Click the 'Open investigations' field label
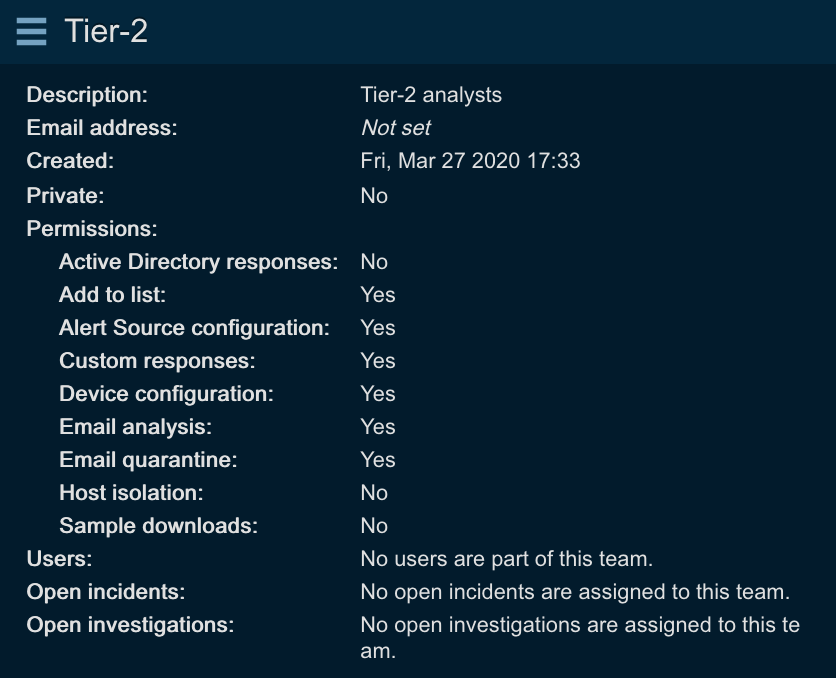The height and width of the screenshot is (678, 836). [x=130, y=625]
